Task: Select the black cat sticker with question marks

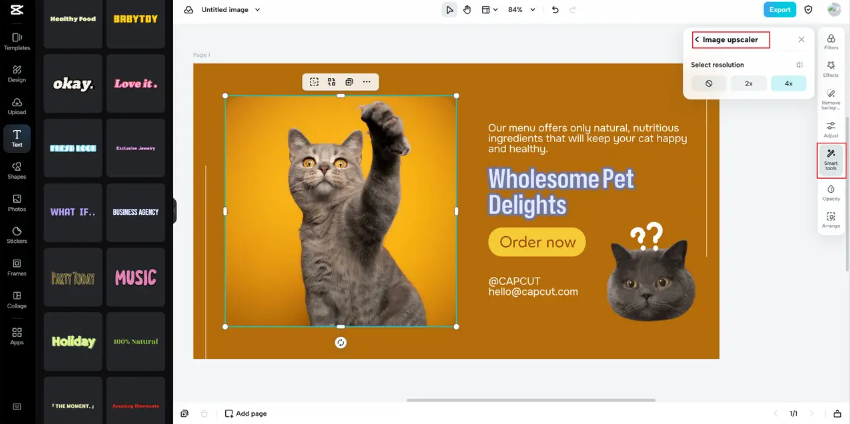Action: coord(651,272)
